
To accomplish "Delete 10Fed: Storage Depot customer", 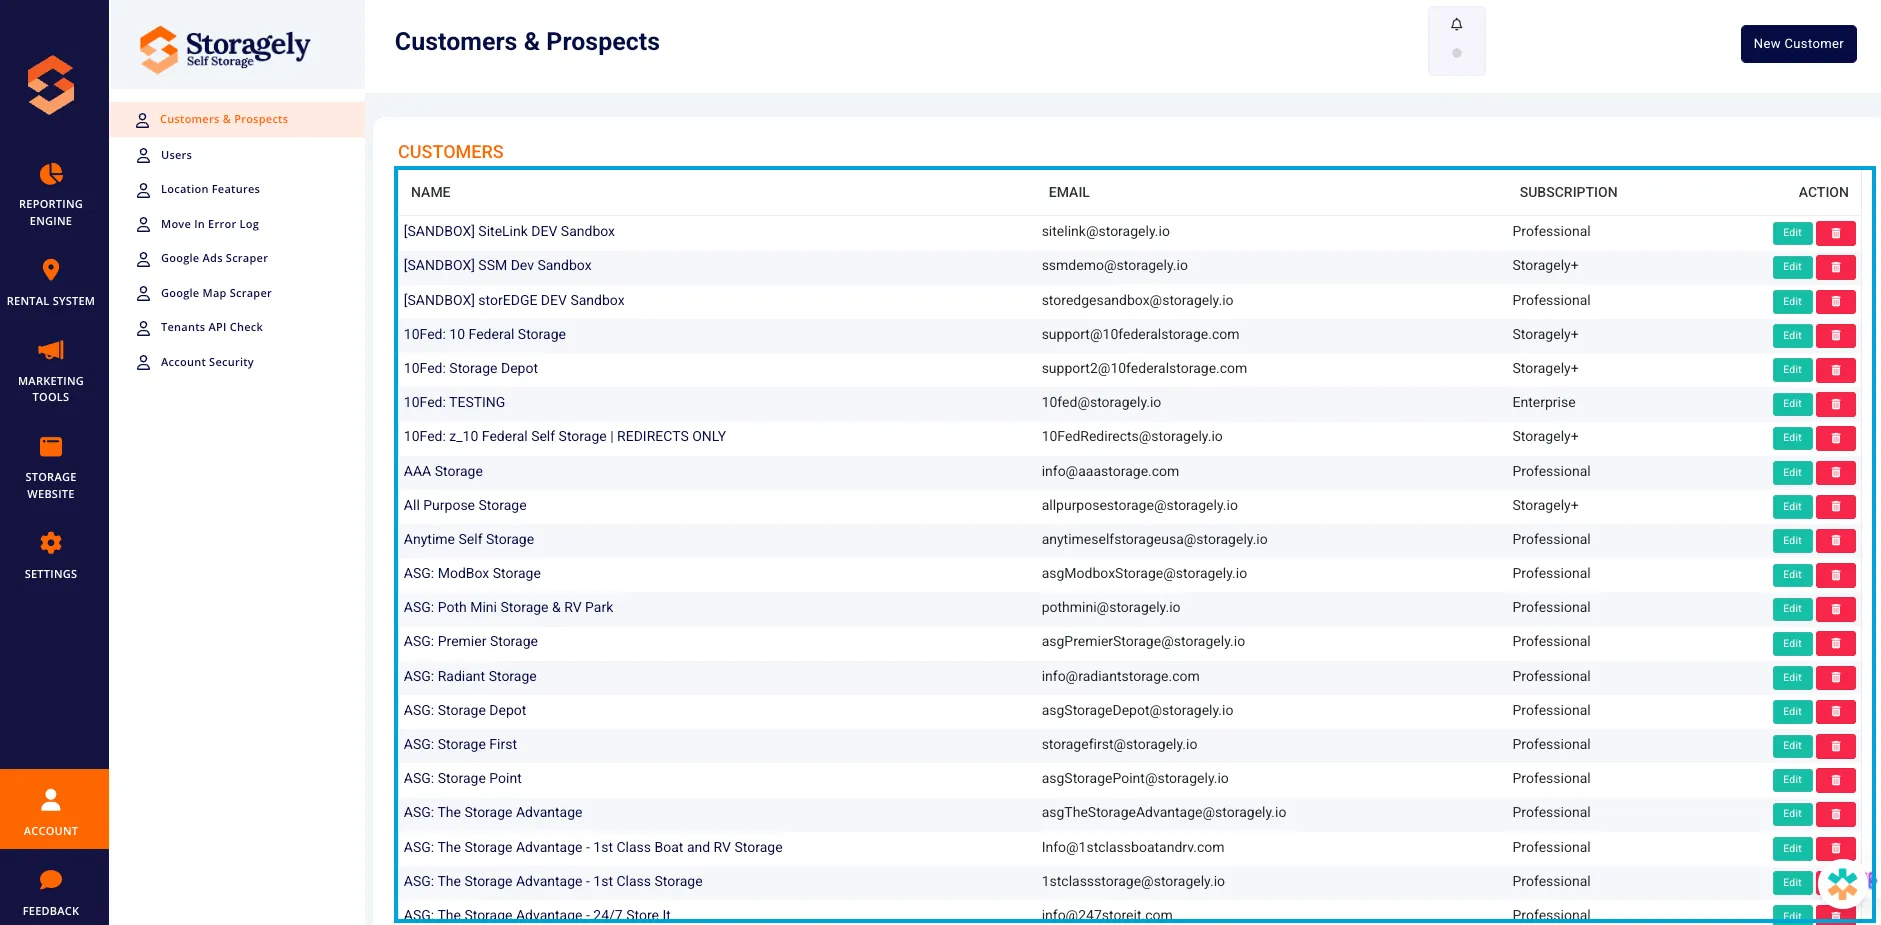I will (1836, 370).
